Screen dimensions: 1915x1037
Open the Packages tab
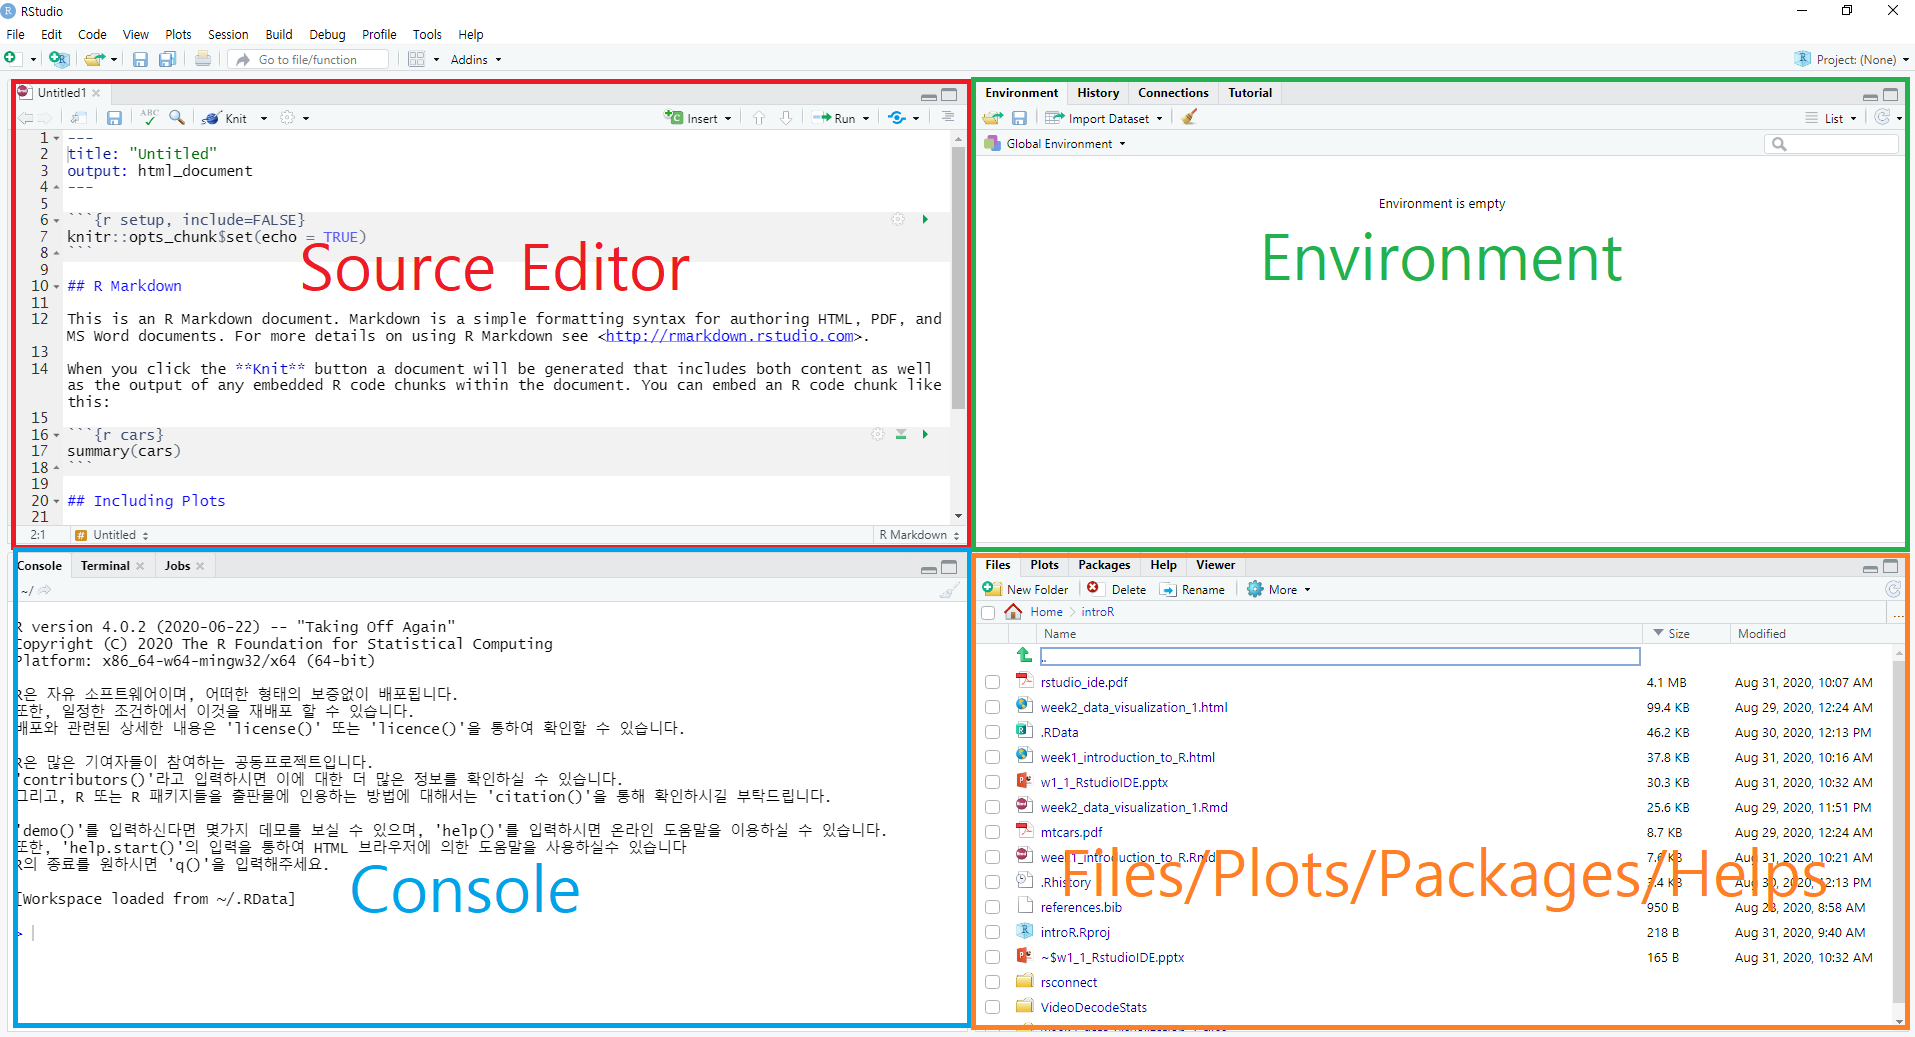click(1103, 565)
